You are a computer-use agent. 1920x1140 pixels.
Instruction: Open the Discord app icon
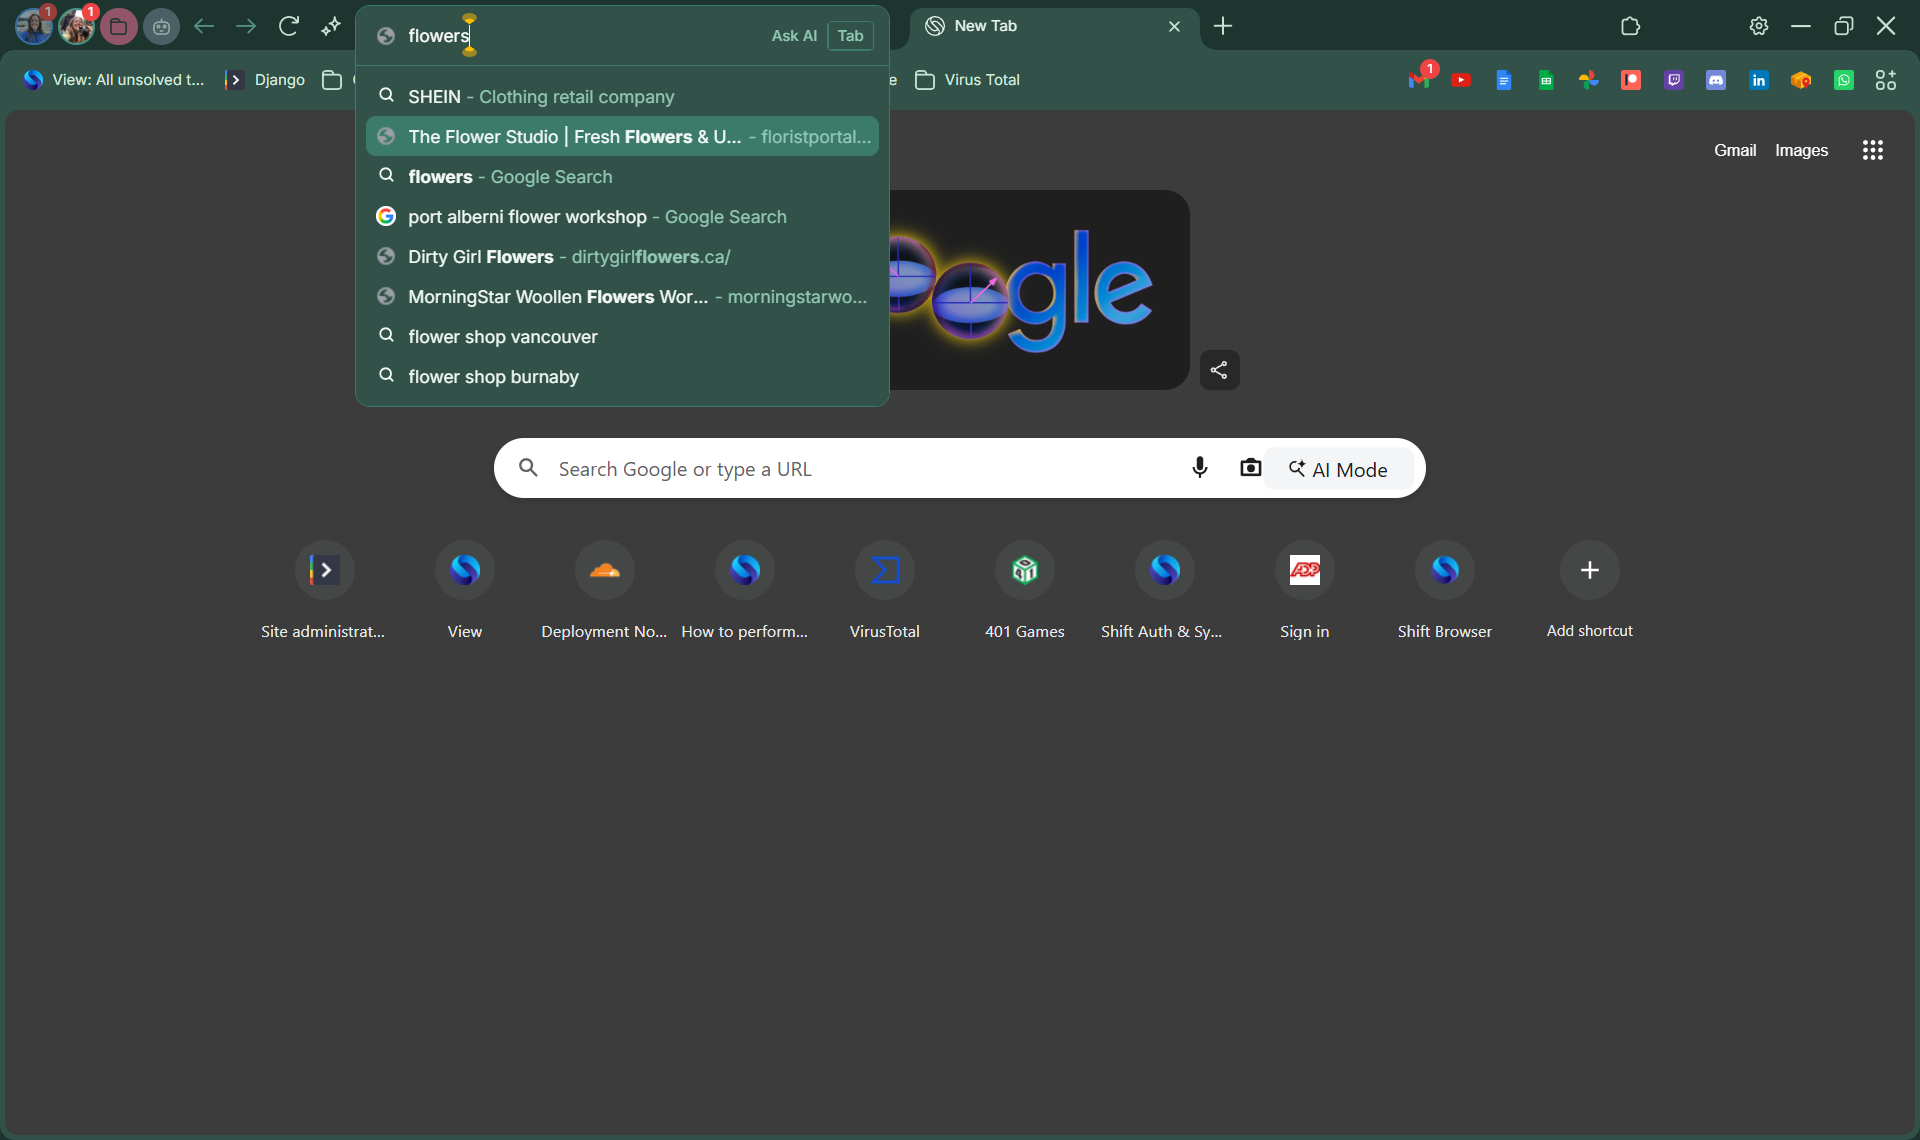1716,80
